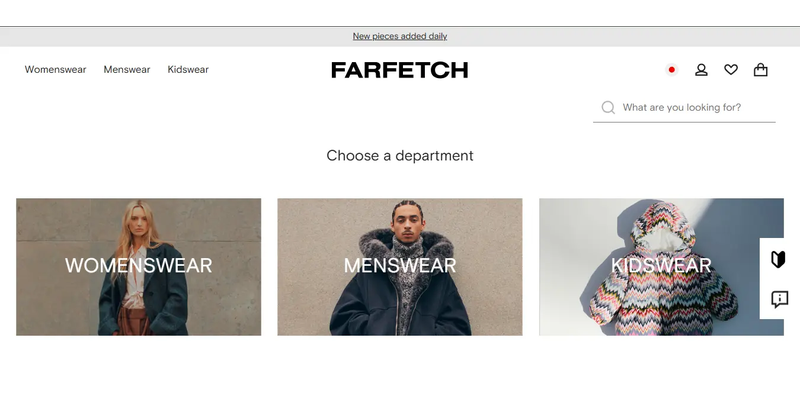Screen dimensions: 800x400
Task: Click the 'What are you looking for?' field
Action: click(684, 108)
